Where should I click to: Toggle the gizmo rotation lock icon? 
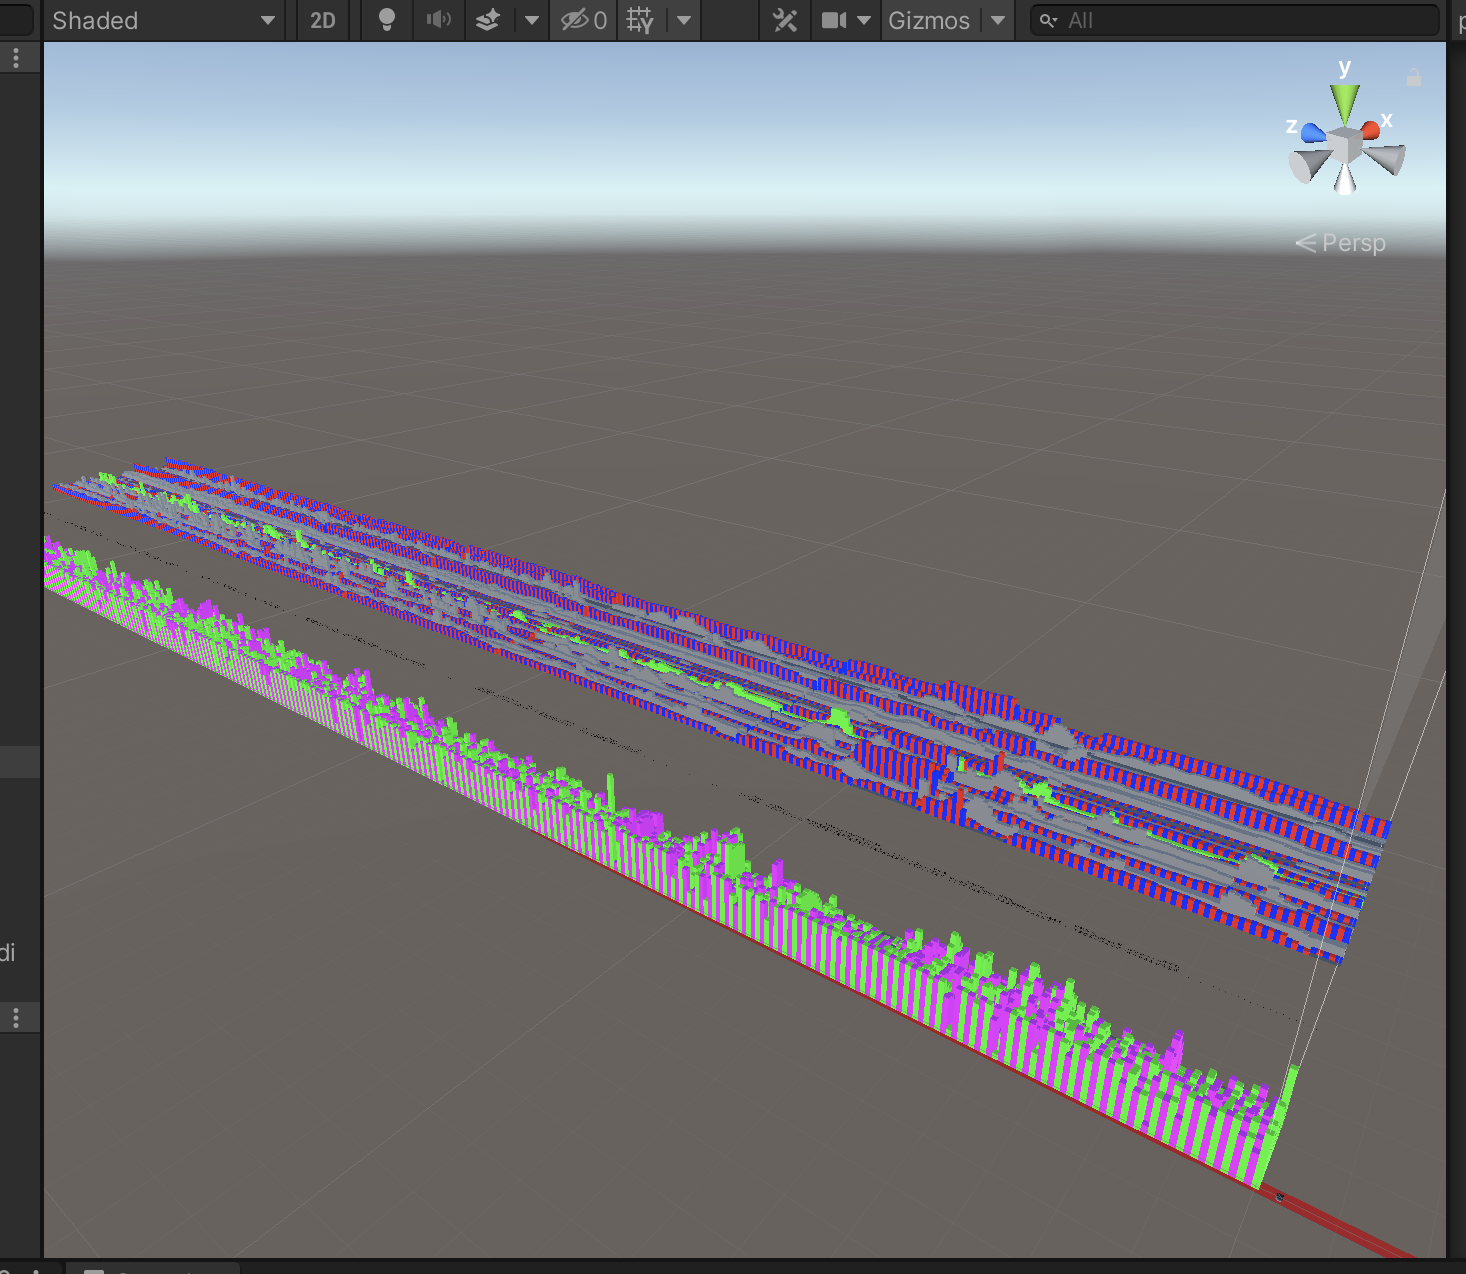point(1414,78)
